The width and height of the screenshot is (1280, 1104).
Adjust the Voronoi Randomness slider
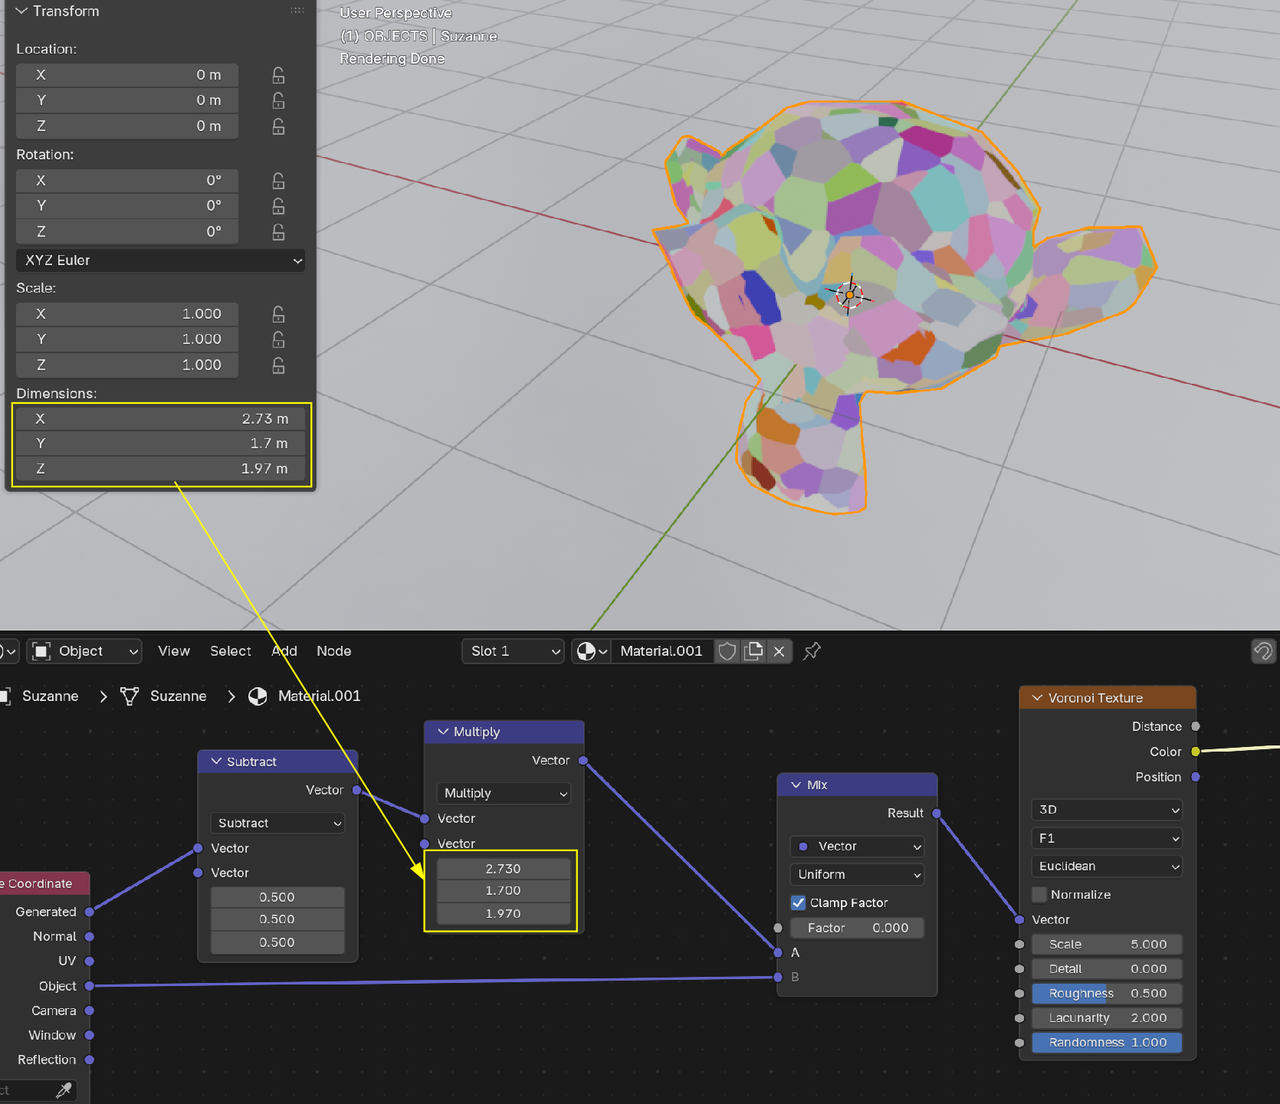click(1107, 1042)
